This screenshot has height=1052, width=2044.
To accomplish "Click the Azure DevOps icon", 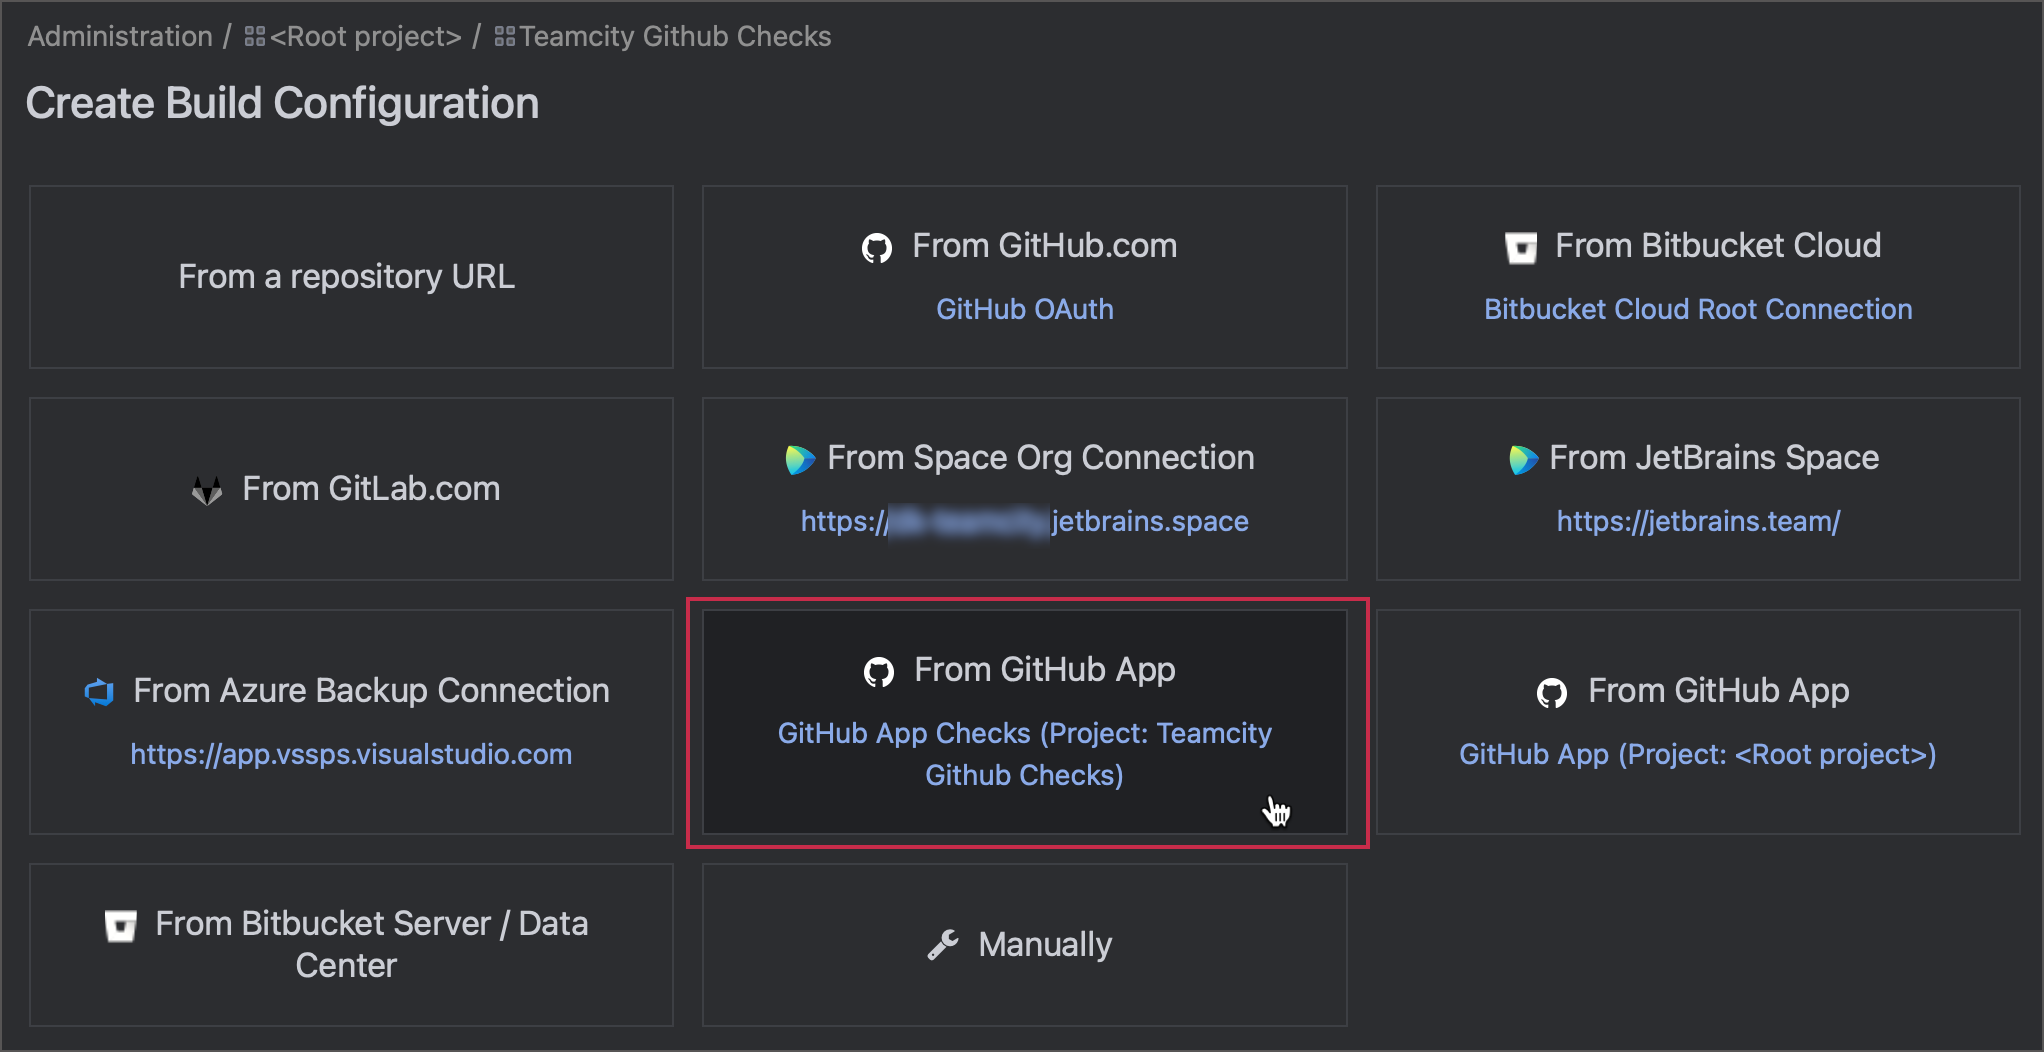I will pyautogui.click(x=99, y=691).
